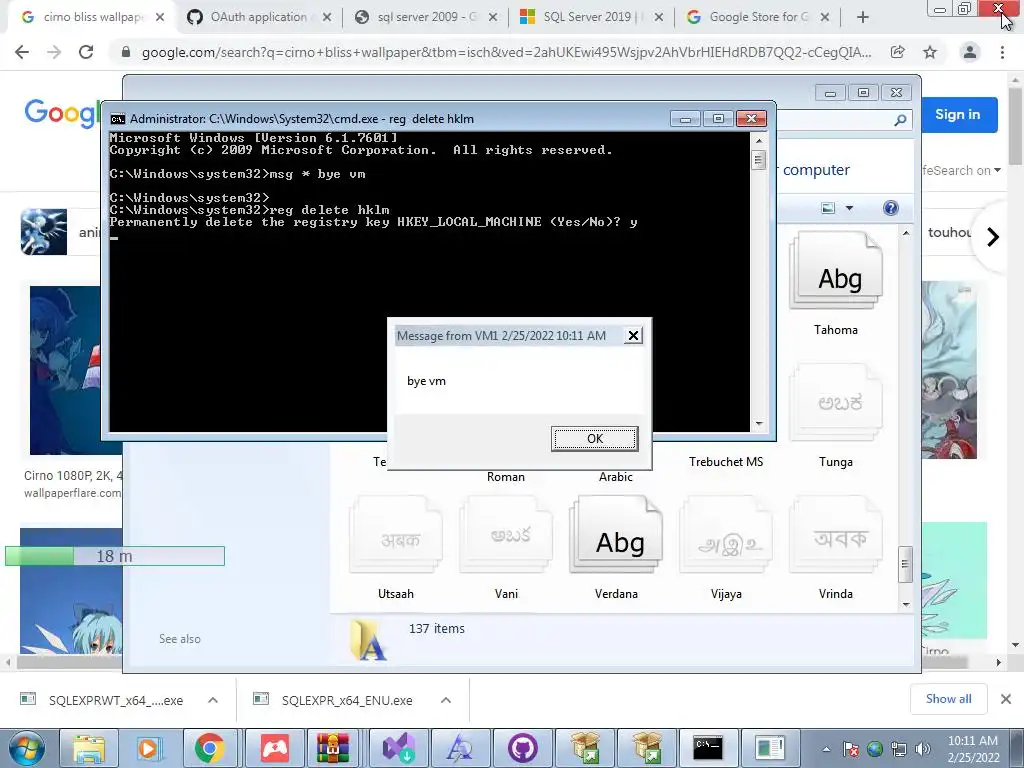The width and height of the screenshot is (1024, 768).
Task: Reload the Chrome page
Action: point(86,52)
